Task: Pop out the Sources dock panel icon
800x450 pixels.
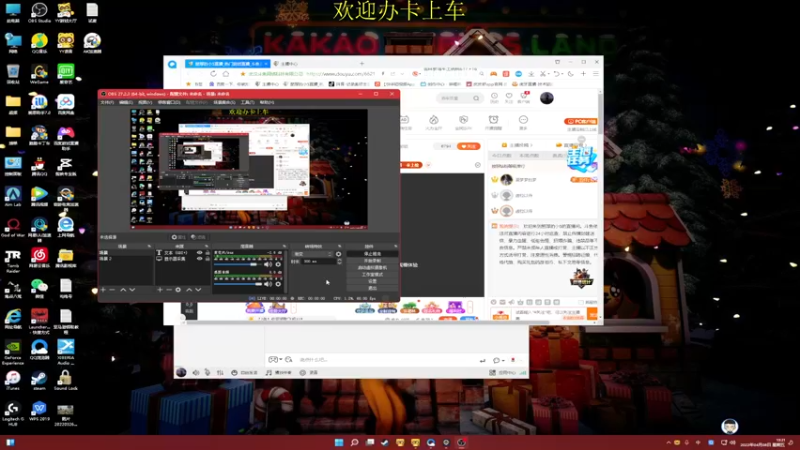Action: tap(207, 246)
